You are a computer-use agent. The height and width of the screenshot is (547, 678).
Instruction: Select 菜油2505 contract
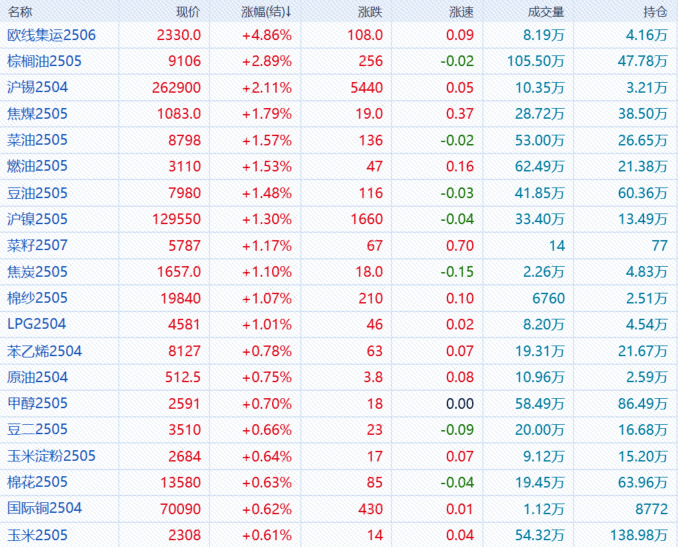(38, 140)
